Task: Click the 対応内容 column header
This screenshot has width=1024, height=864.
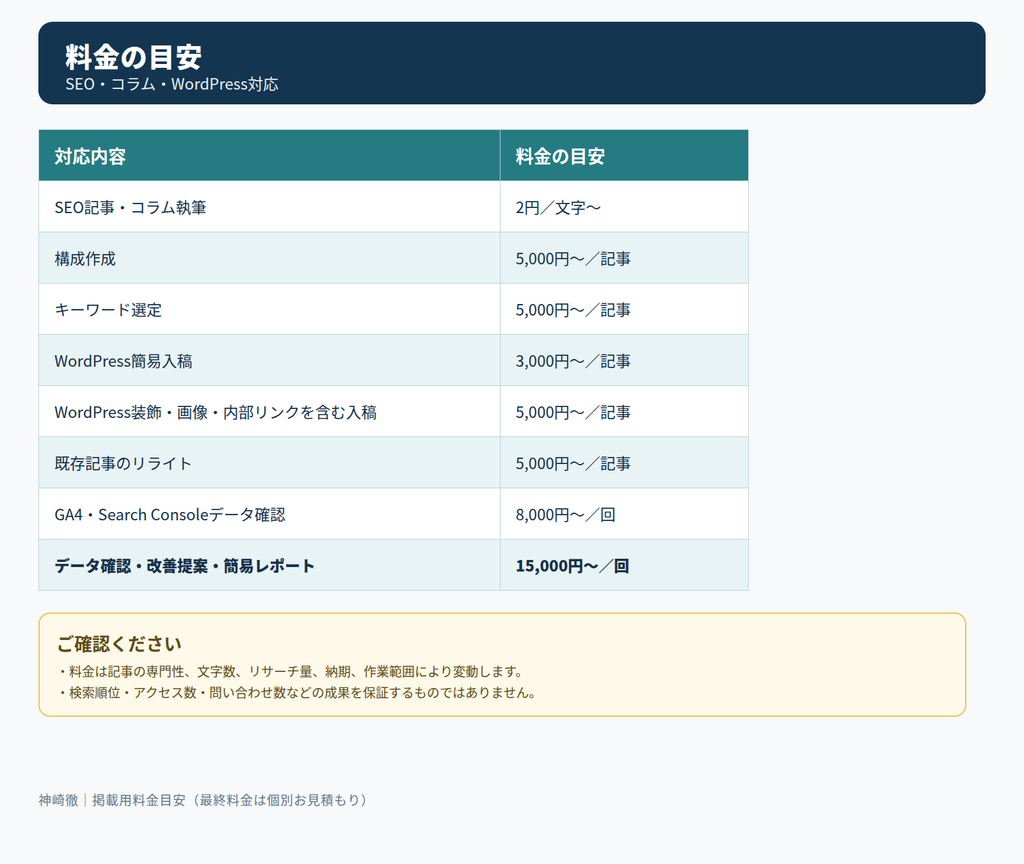Action: pos(269,155)
